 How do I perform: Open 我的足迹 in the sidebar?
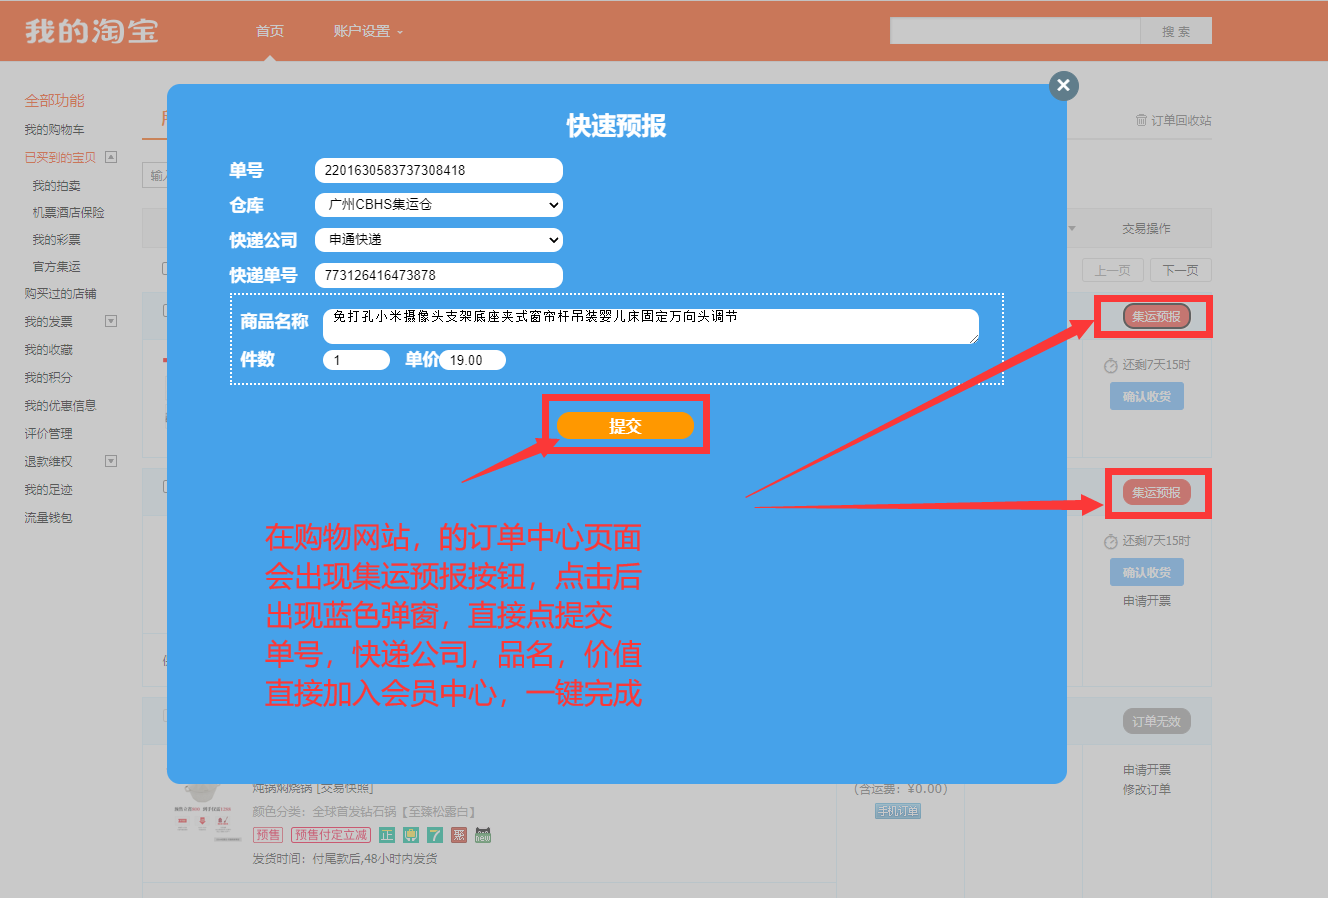49,490
